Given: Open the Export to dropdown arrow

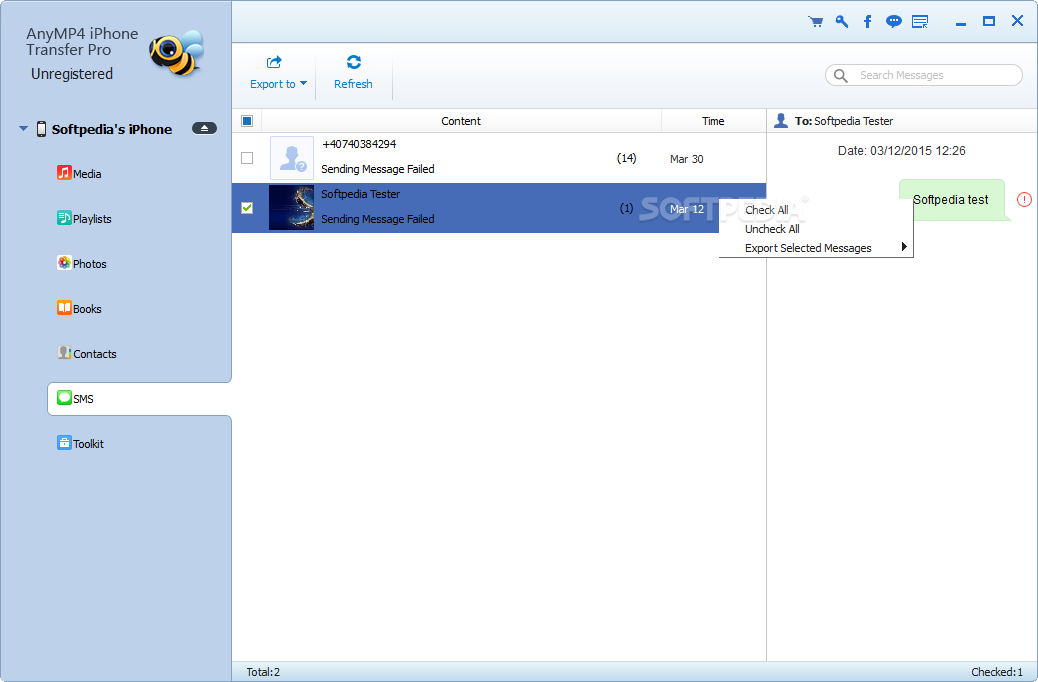Looking at the screenshot, I should click(303, 83).
